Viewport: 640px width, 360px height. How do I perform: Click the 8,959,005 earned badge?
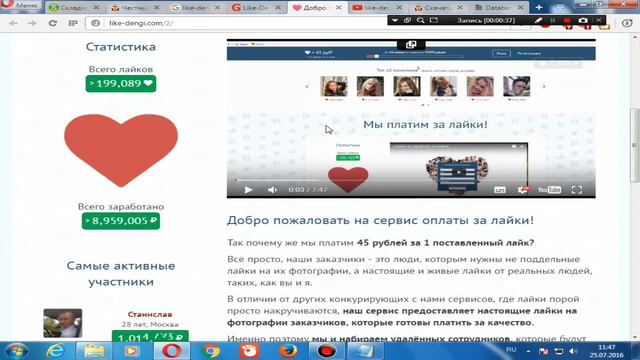(x=121, y=221)
